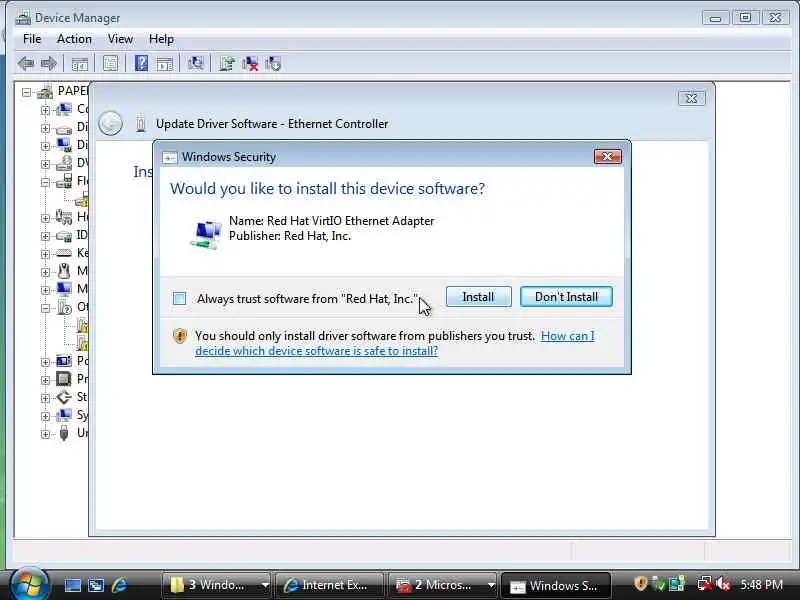
Task: Switch to 'Internet Ex...' taskbar button
Action: [329, 585]
